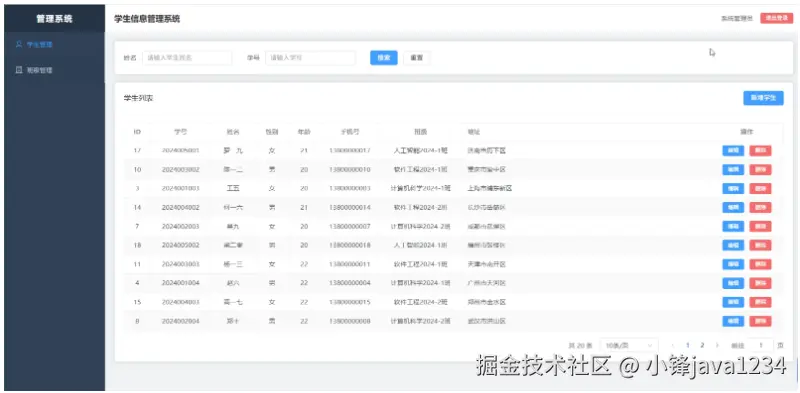Edit the student row with ID 18
Viewport: 800px width, 393px height.
733,245
